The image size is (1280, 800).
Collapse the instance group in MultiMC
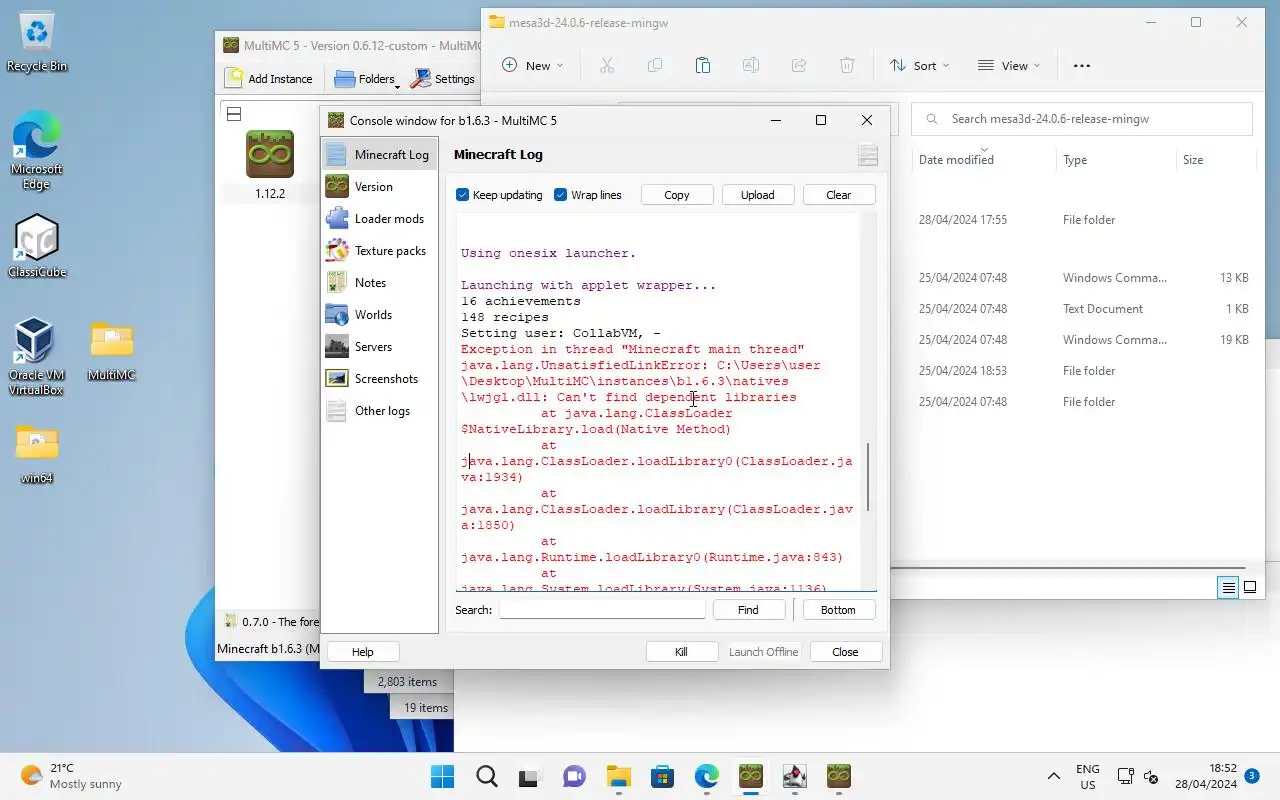click(x=234, y=114)
